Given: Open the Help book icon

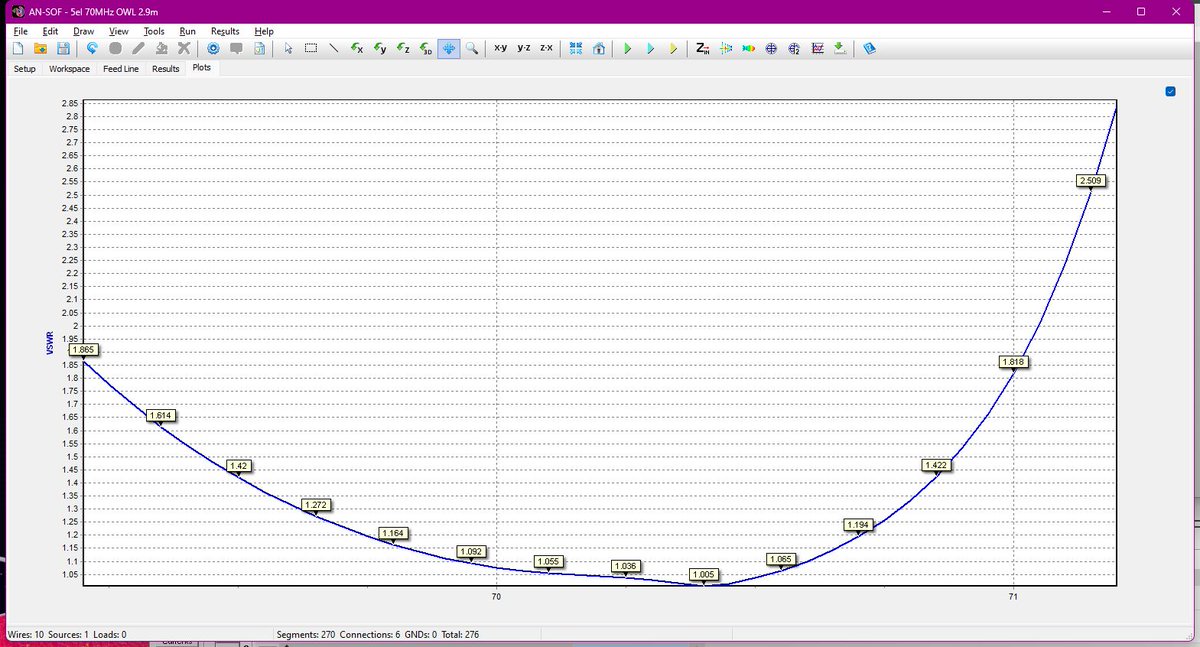Looking at the screenshot, I should coord(869,47).
